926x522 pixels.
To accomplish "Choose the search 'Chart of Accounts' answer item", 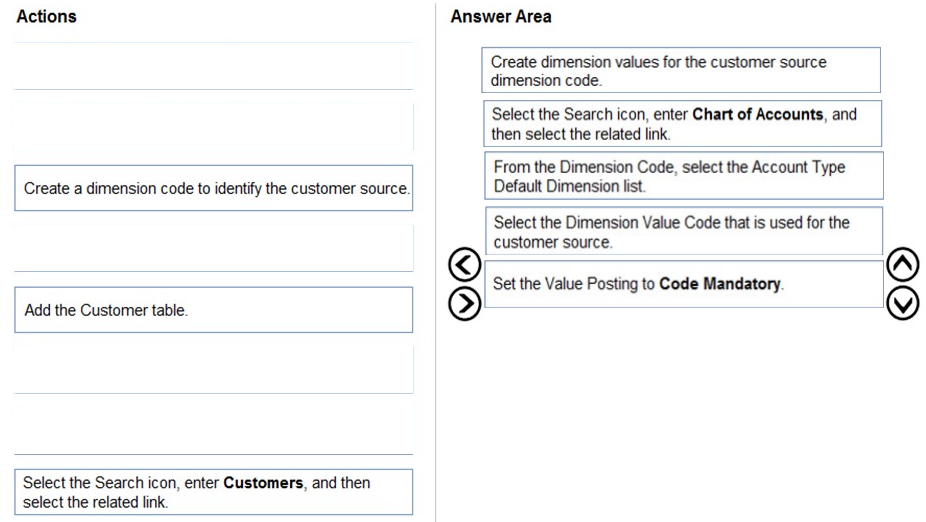I will click(x=682, y=122).
